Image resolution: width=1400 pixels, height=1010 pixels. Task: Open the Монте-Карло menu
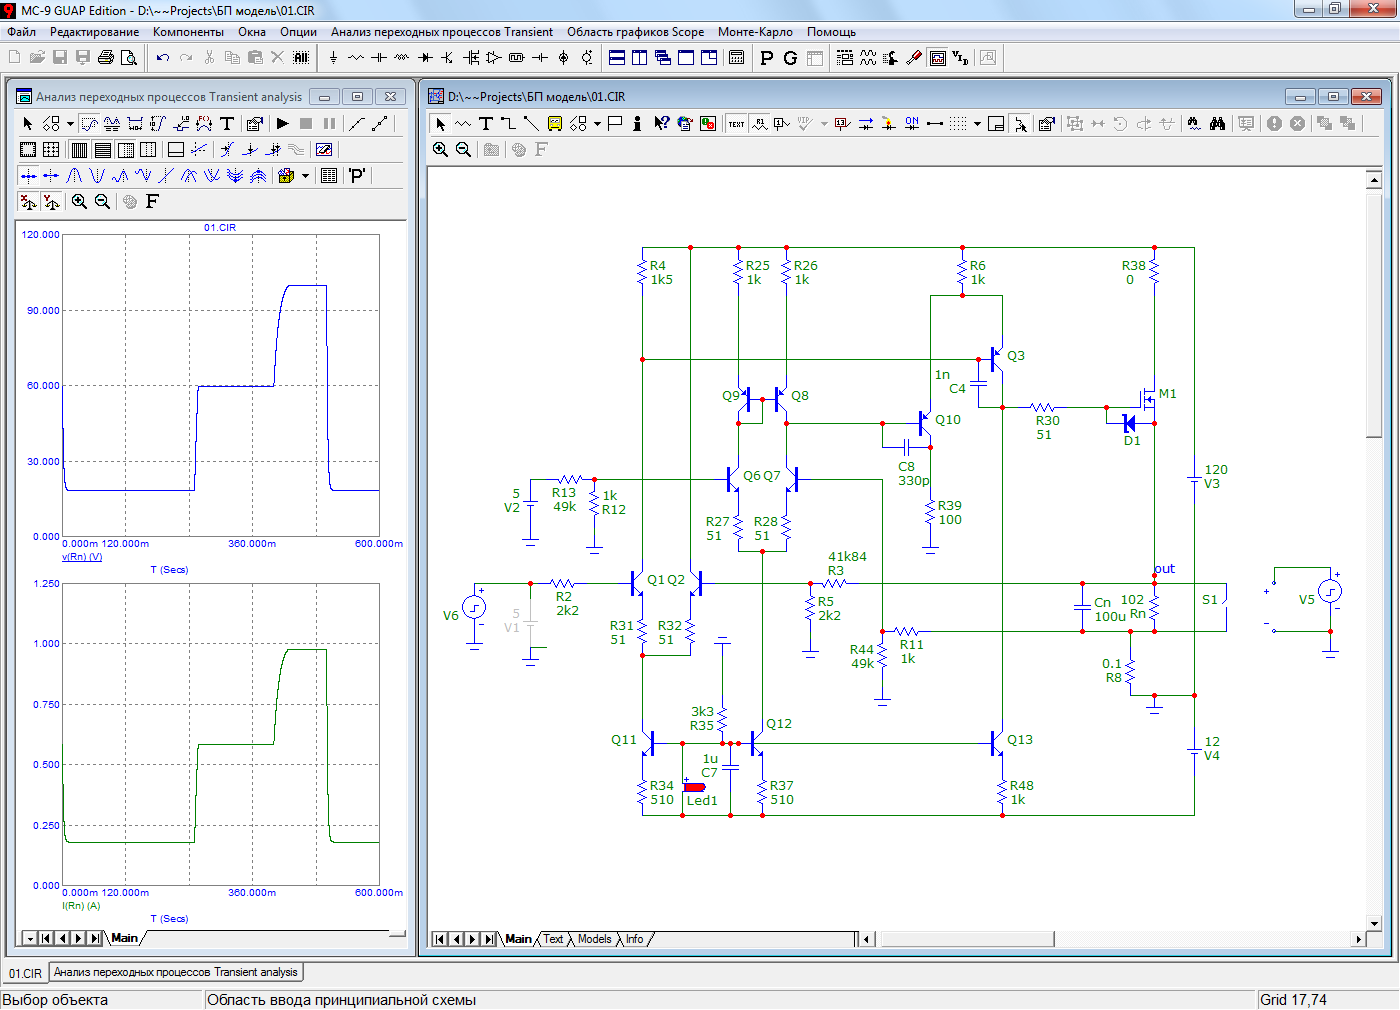tap(755, 32)
